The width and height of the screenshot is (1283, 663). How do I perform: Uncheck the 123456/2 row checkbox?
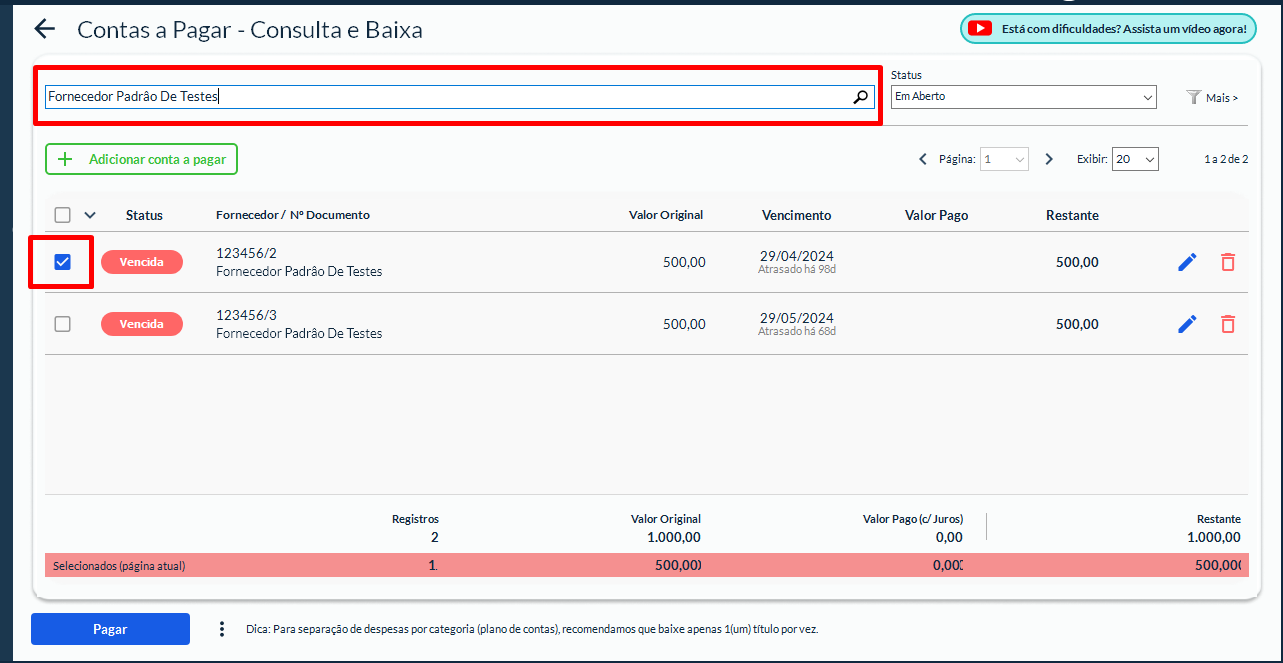point(63,262)
